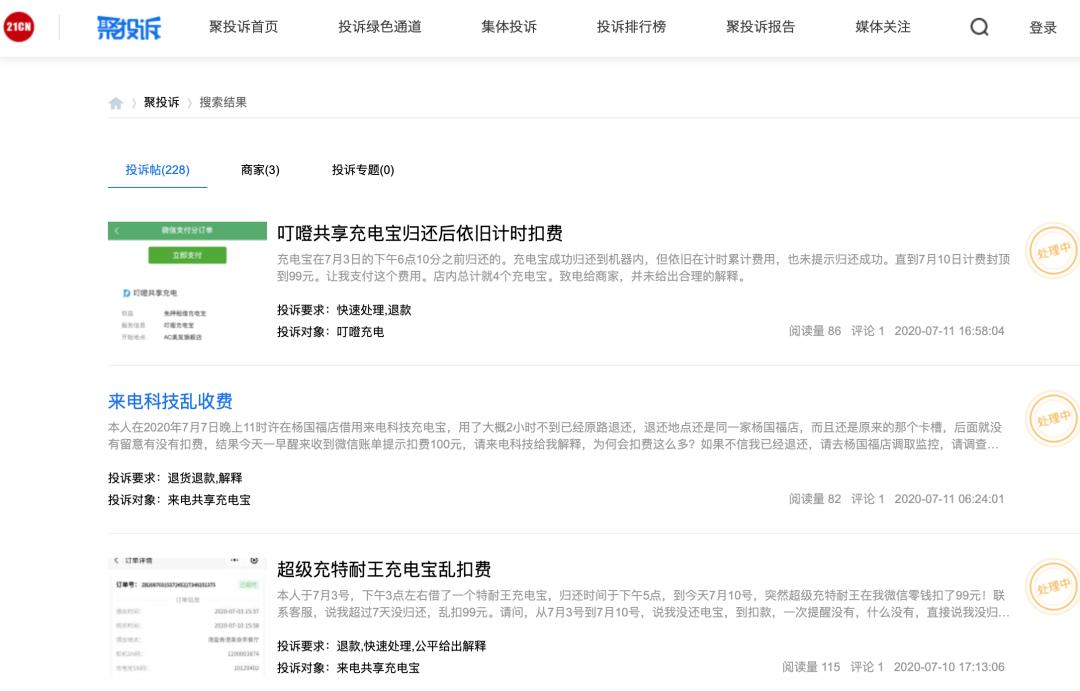Viewport: 1080px width, 691px height.
Task: Open 投诉排行榜 navigation item
Action: tap(631, 27)
